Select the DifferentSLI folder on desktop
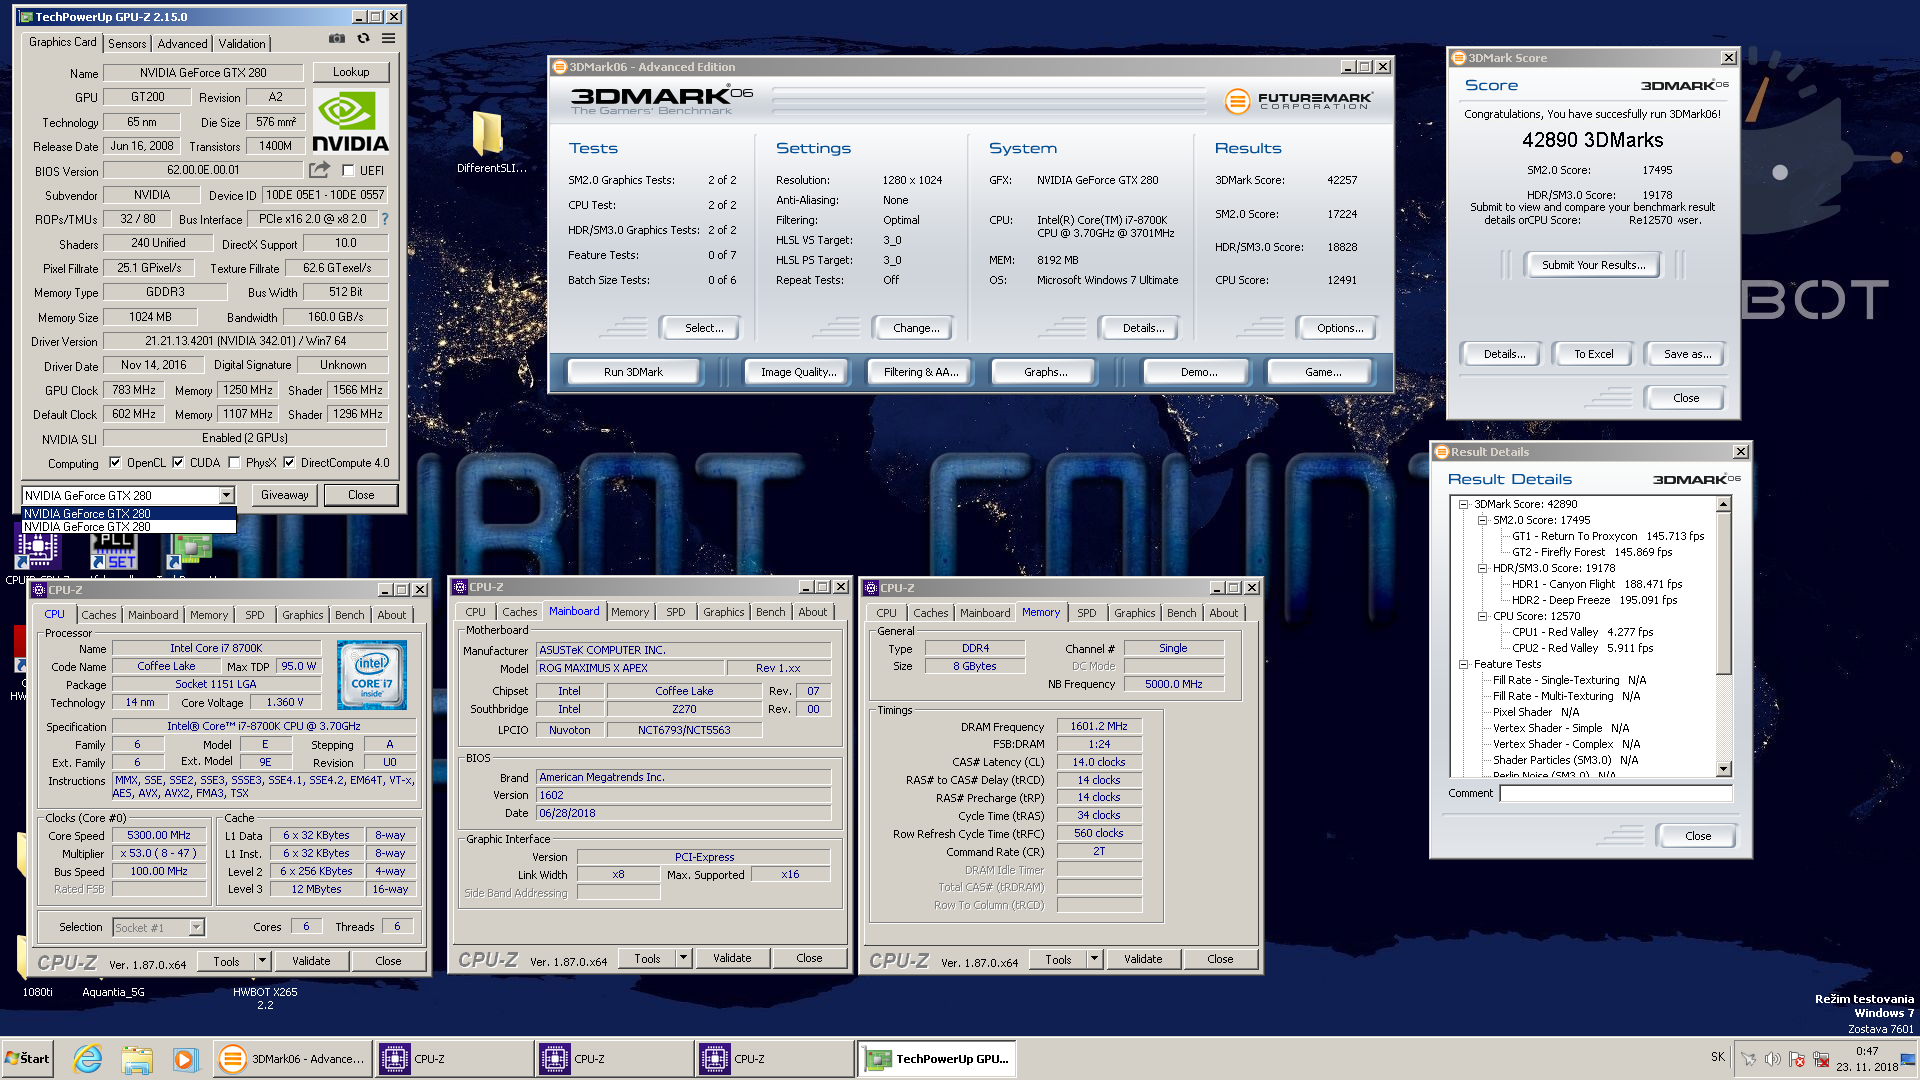Image resolution: width=1920 pixels, height=1080 pixels. click(489, 141)
